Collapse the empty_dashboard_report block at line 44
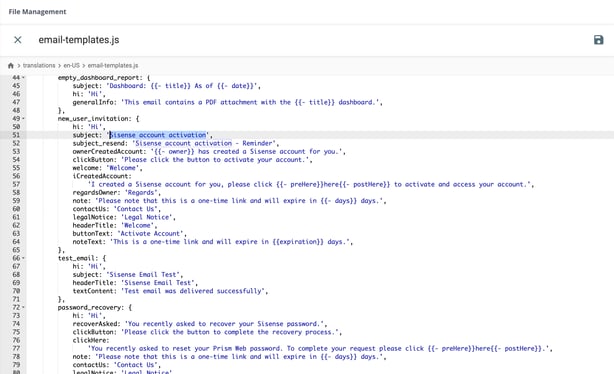Screen dimensions: 614x374 tap(23, 78)
